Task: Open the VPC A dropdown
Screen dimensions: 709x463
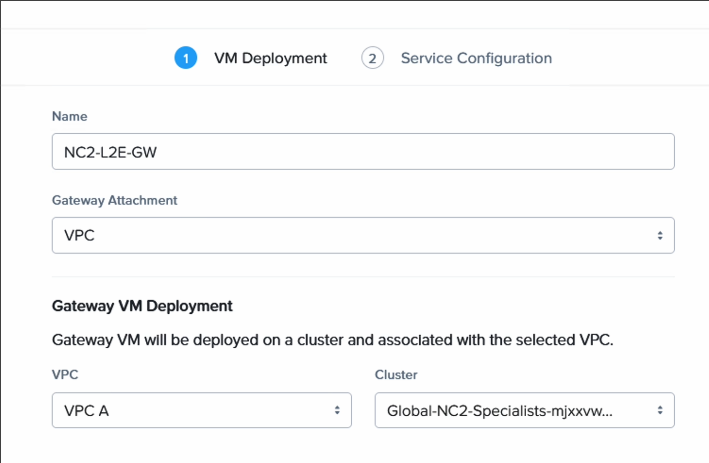Action: (x=202, y=410)
